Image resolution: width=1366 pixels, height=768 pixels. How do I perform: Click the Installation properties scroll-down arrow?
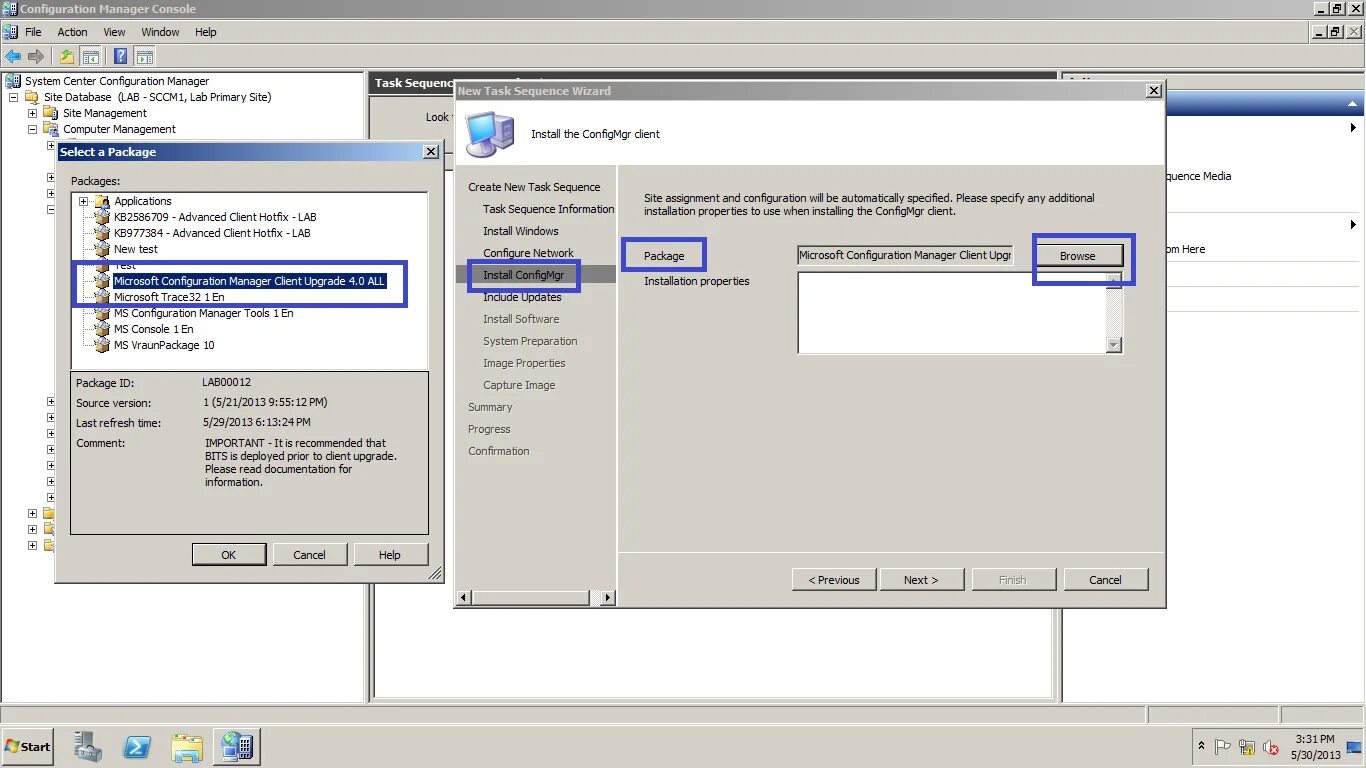click(x=1114, y=345)
